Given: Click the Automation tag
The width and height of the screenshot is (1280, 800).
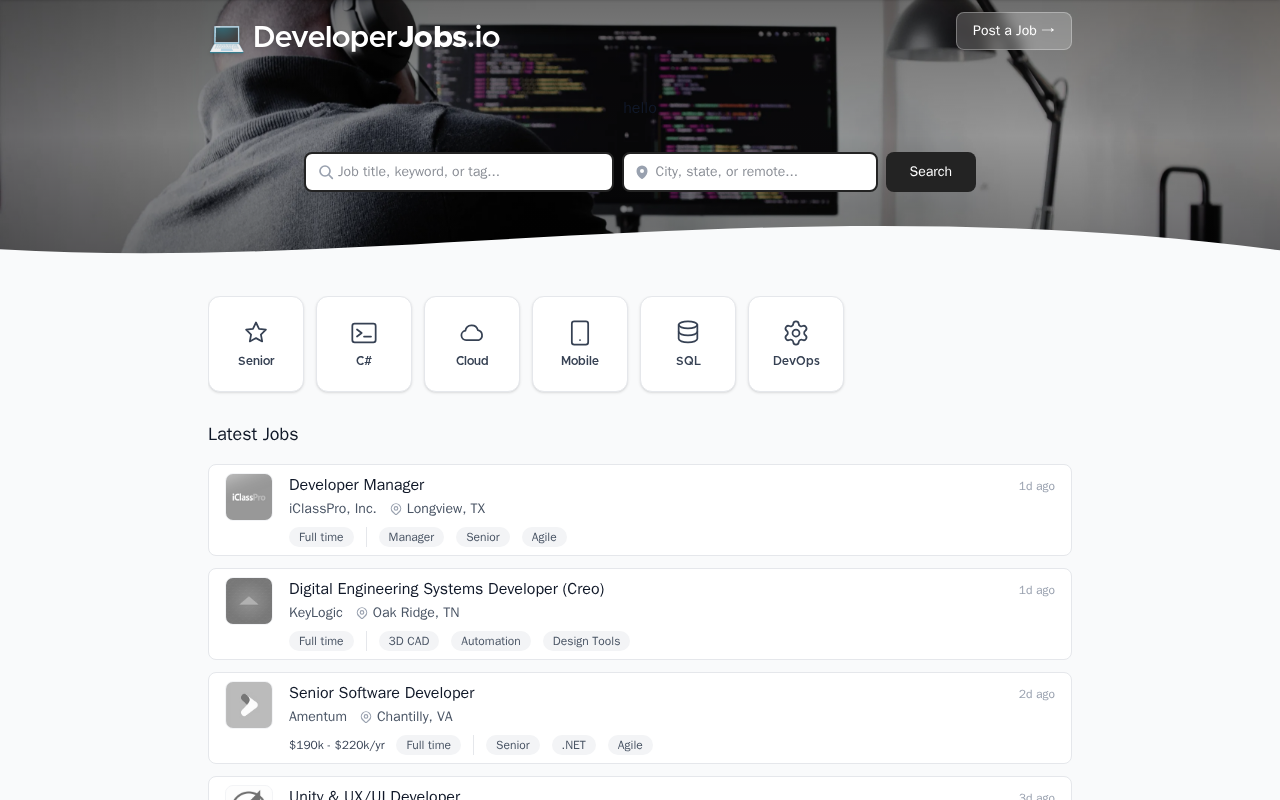Looking at the screenshot, I should point(491,641).
